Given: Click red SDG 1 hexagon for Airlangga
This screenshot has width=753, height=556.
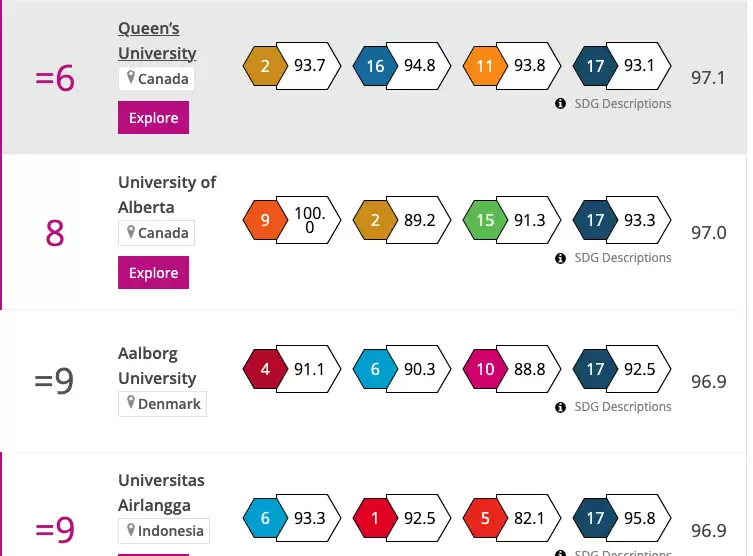Looking at the screenshot, I should [375, 518].
